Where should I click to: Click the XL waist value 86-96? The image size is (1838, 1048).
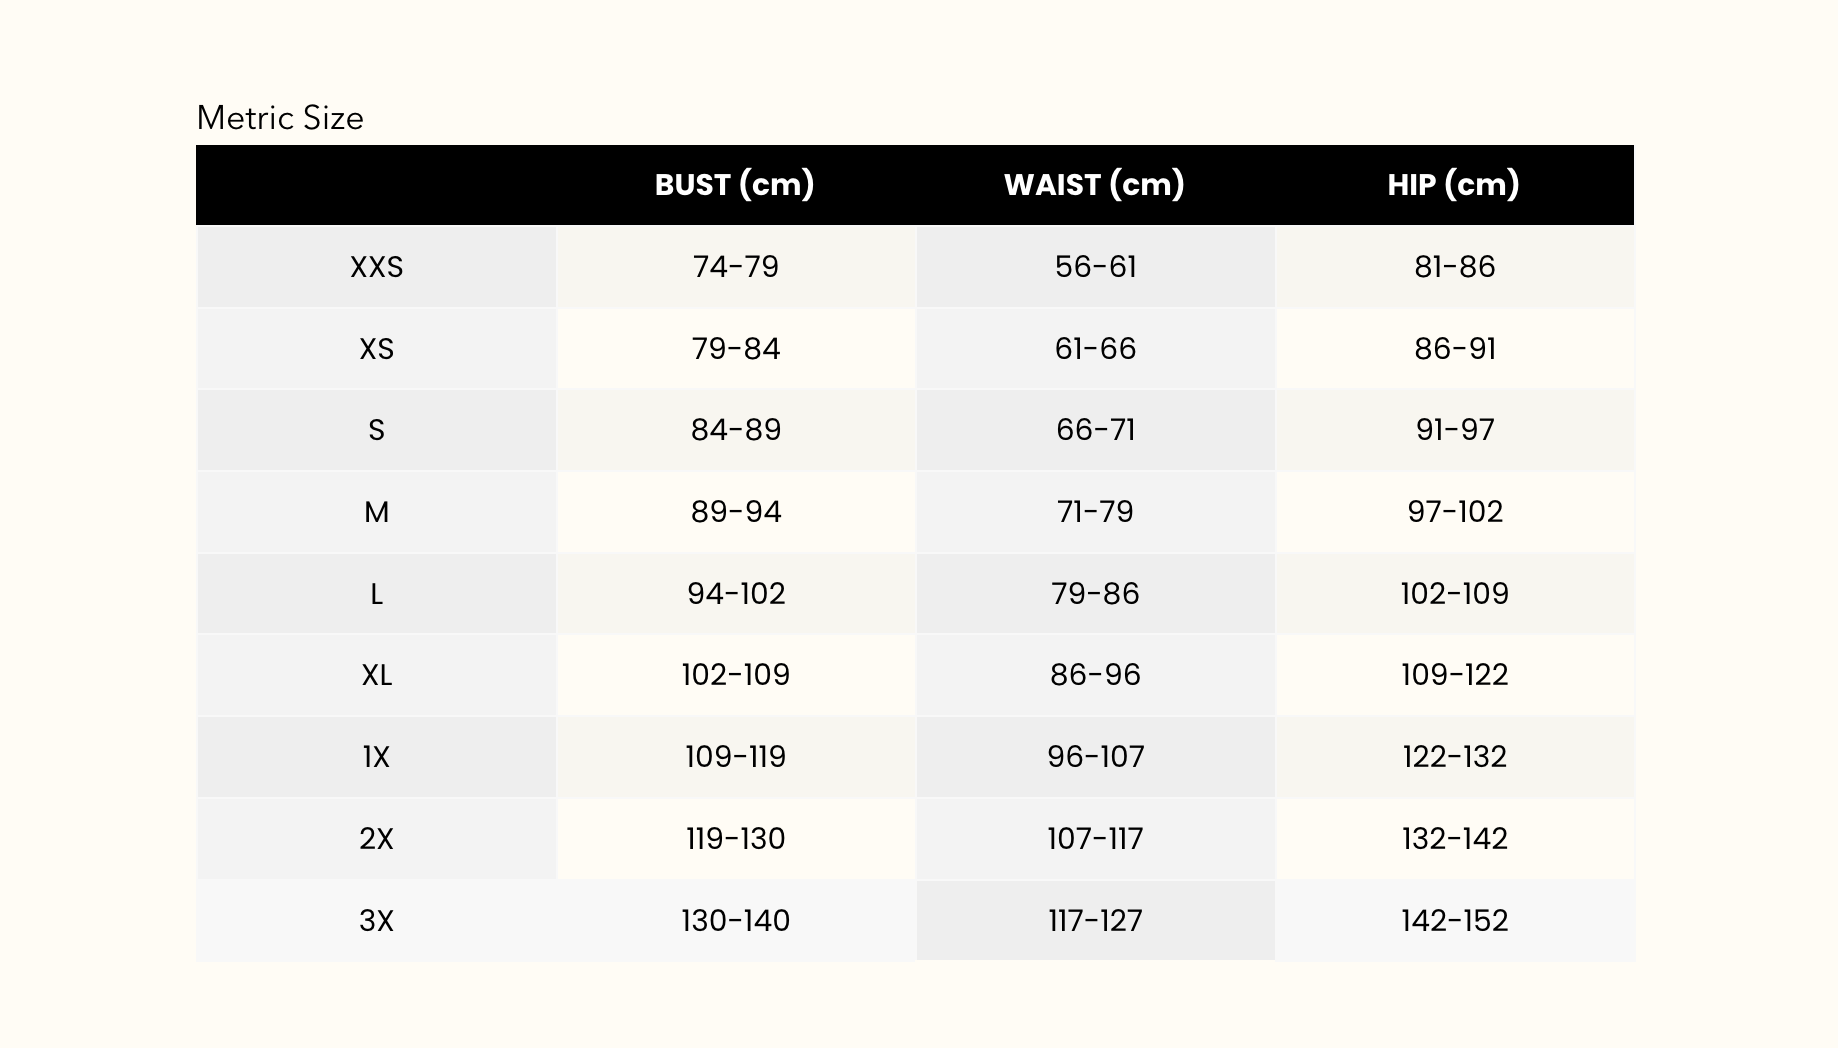pos(1095,675)
